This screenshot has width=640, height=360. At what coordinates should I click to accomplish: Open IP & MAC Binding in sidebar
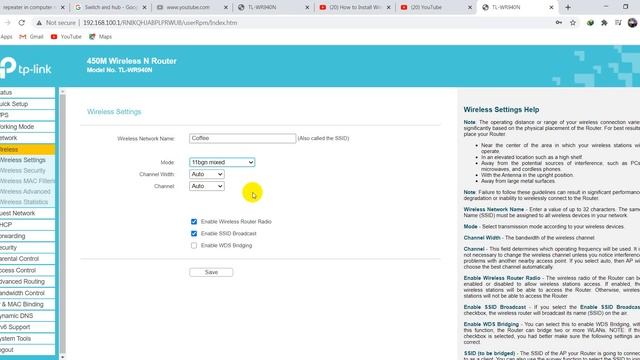27,304
